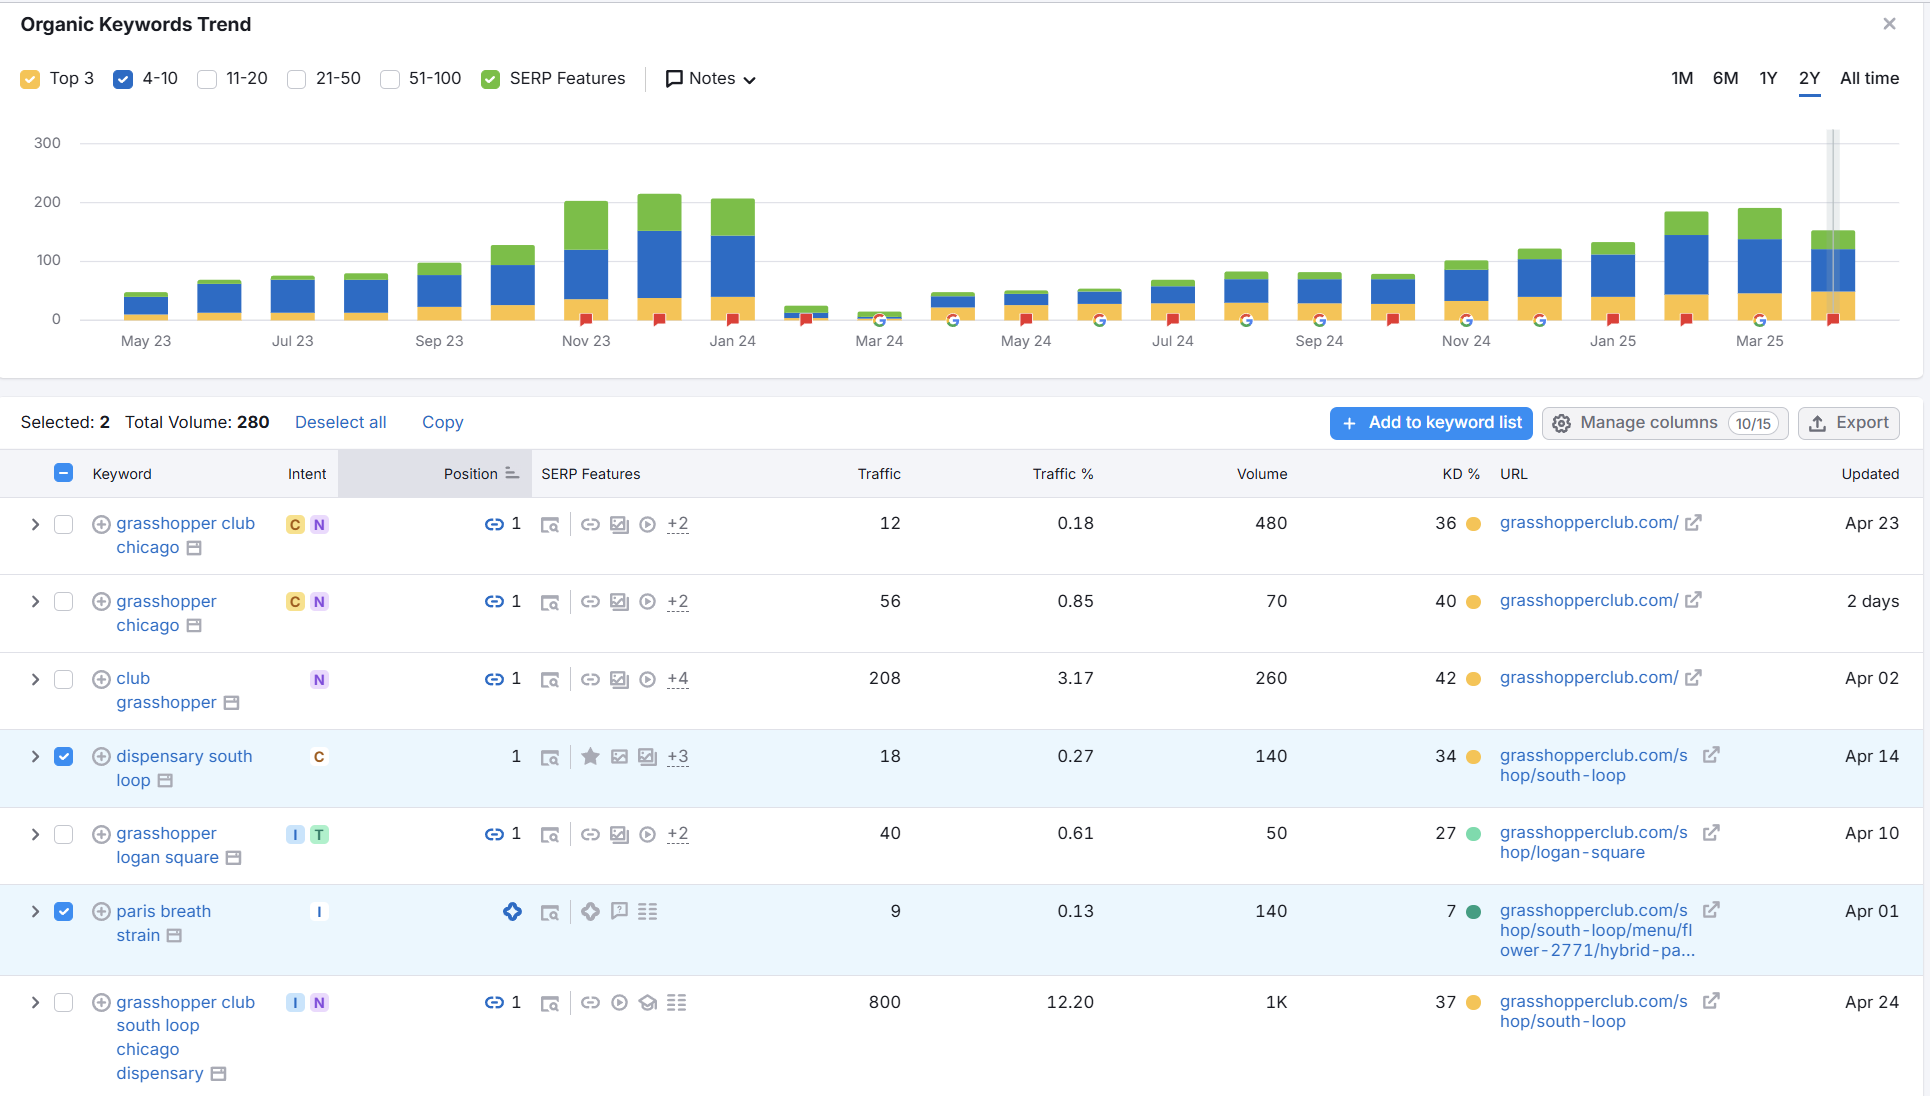The height and width of the screenshot is (1096, 1930).
Task: Click the reviews star icon for dispensary south loop
Action: (x=590, y=757)
